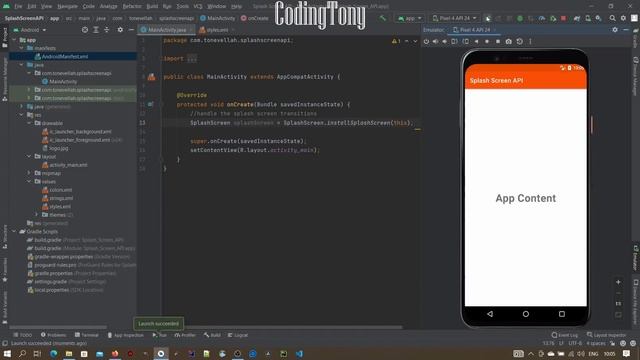Click the emulator zoom in plus button
Image resolution: width=640 pixels, height=360 pixels.
click(618, 282)
